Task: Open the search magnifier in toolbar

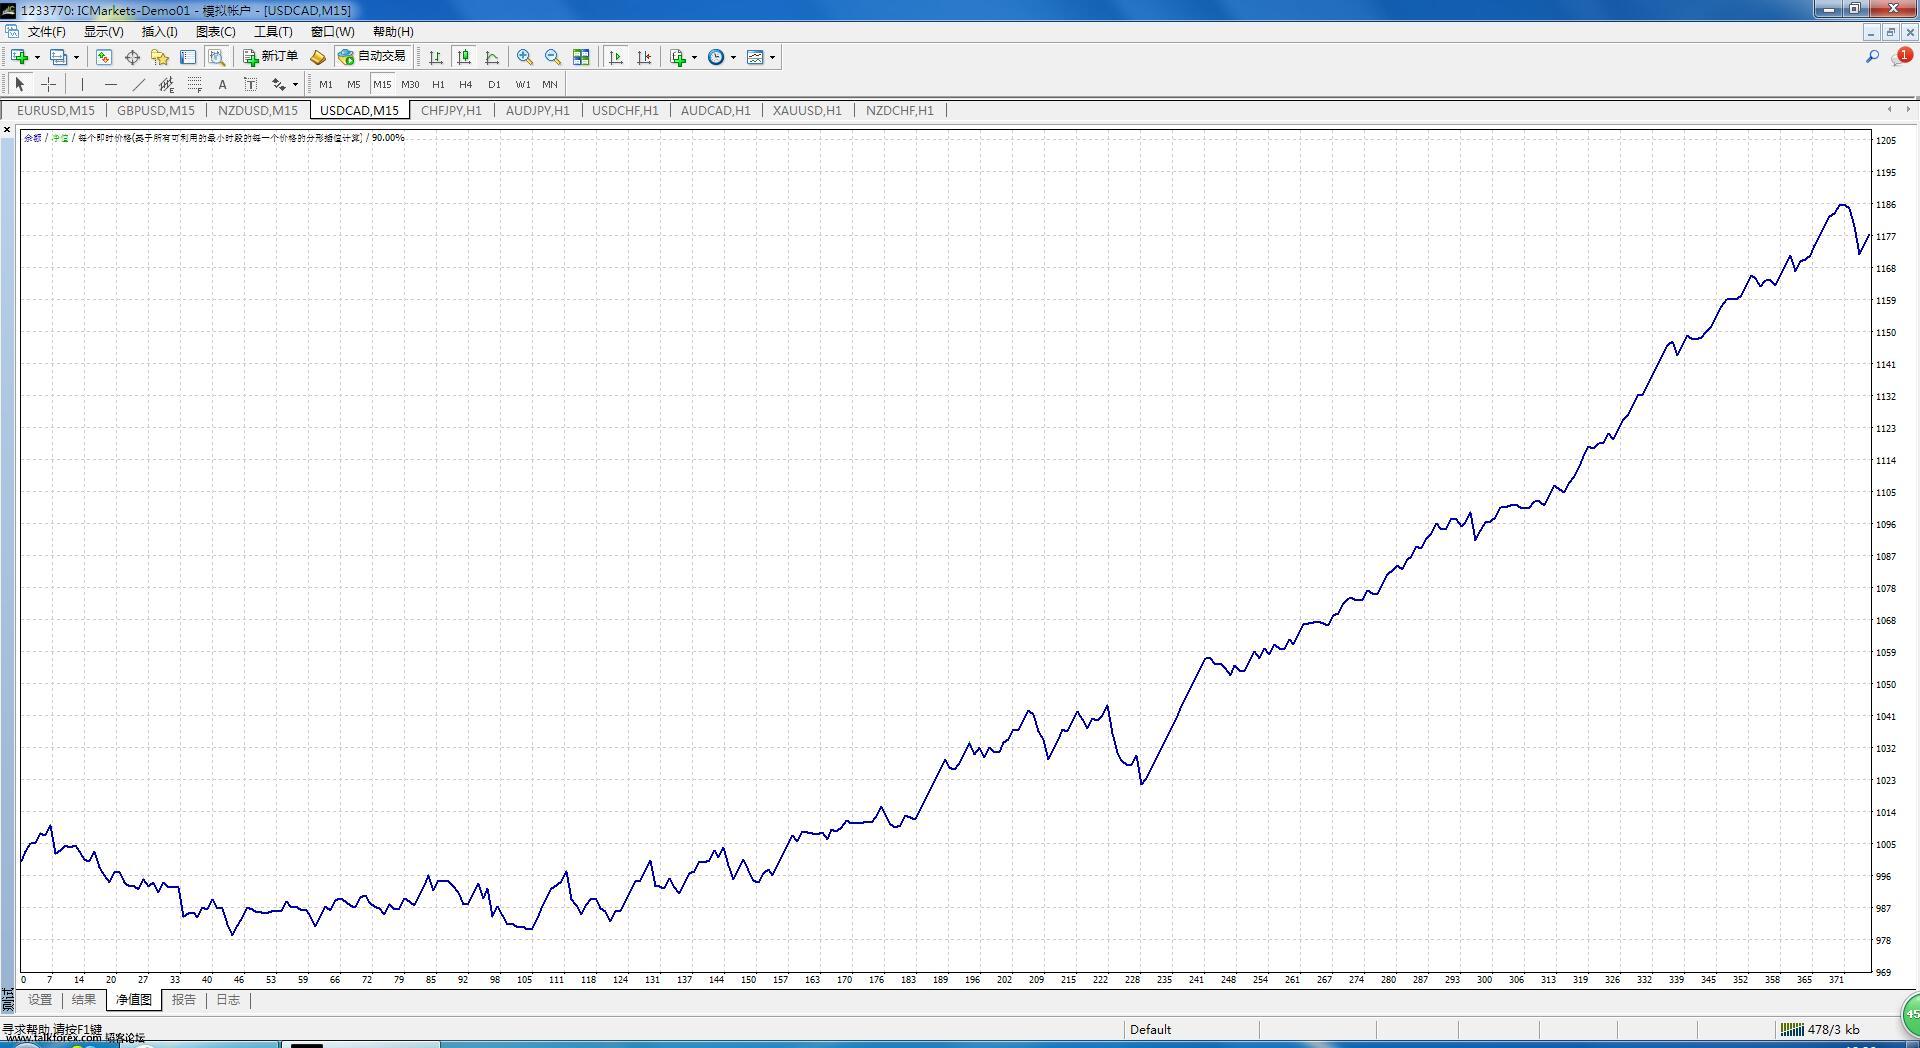Action: coord(1872,57)
